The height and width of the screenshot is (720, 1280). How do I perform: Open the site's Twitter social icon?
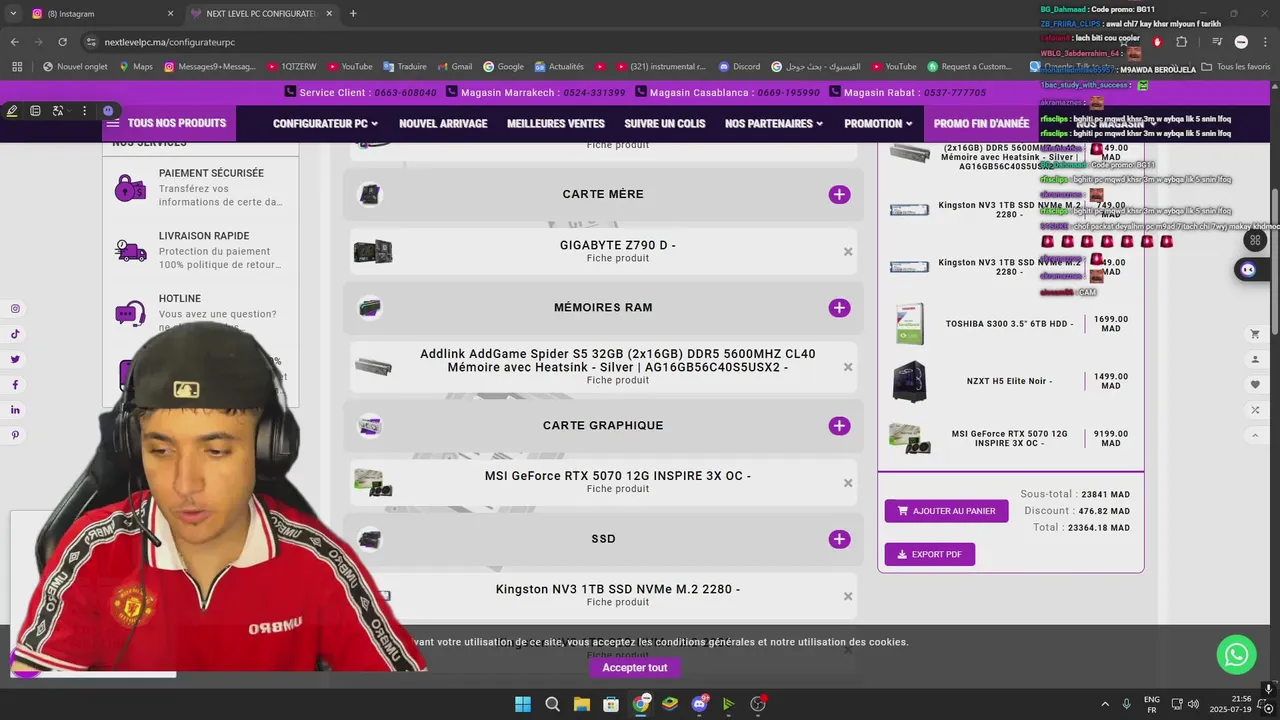pos(15,359)
